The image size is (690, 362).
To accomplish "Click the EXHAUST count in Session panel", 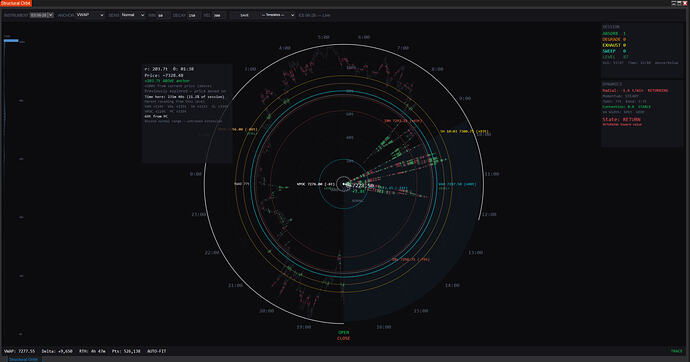I will pyautogui.click(x=614, y=45).
